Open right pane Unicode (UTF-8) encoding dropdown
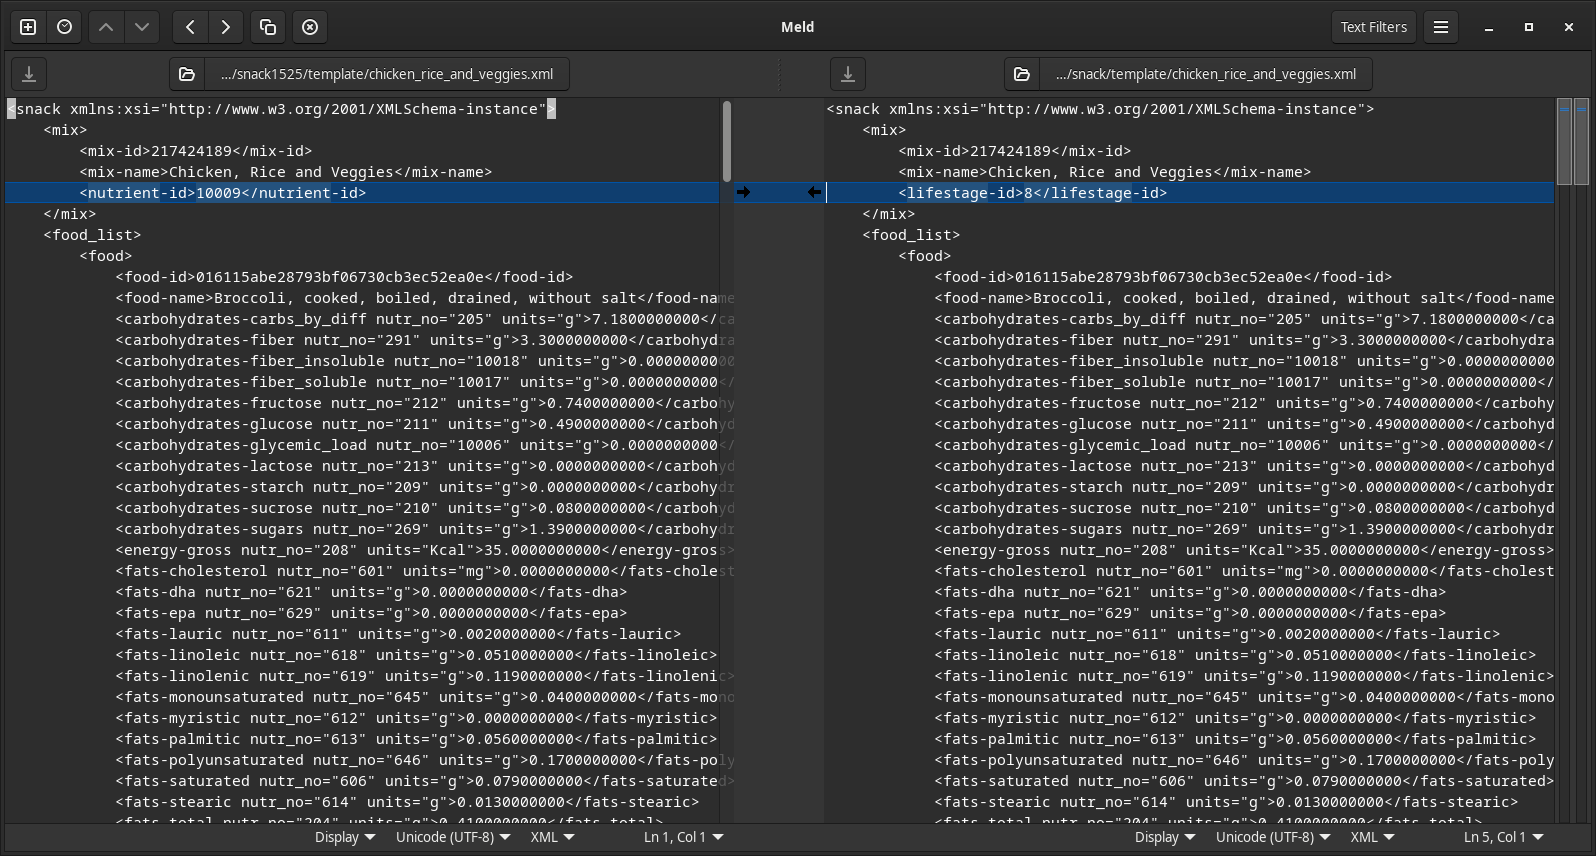This screenshot has height=856, width=1596. coord(1273,837)
